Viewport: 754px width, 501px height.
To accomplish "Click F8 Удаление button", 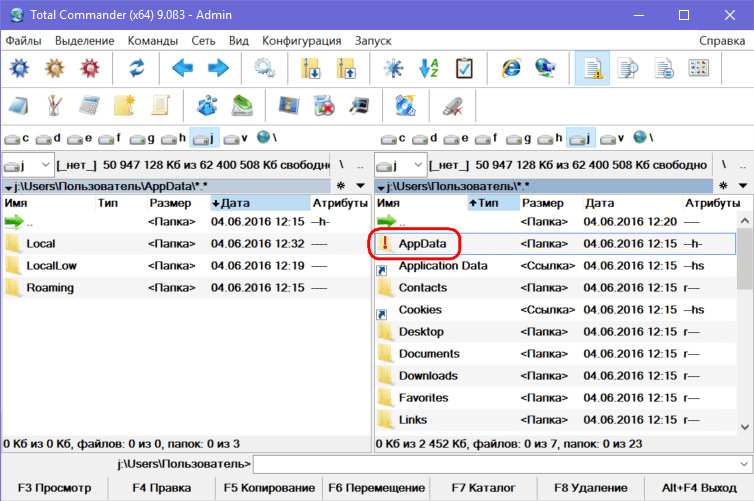I will [x=591, y=488].
